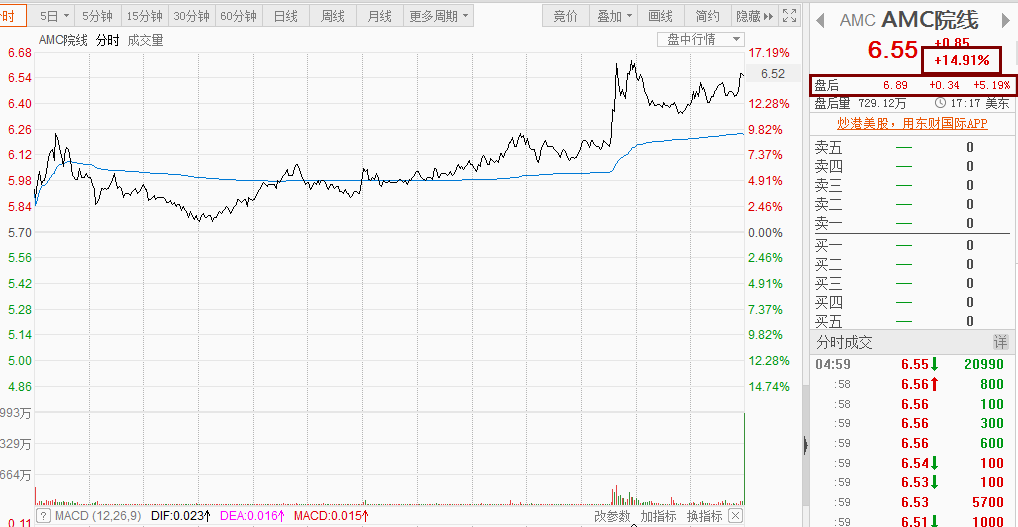Screen dimensions: 1018x527
Task: Expand the 更多周期 dropdown
Action: click(438, 16)
